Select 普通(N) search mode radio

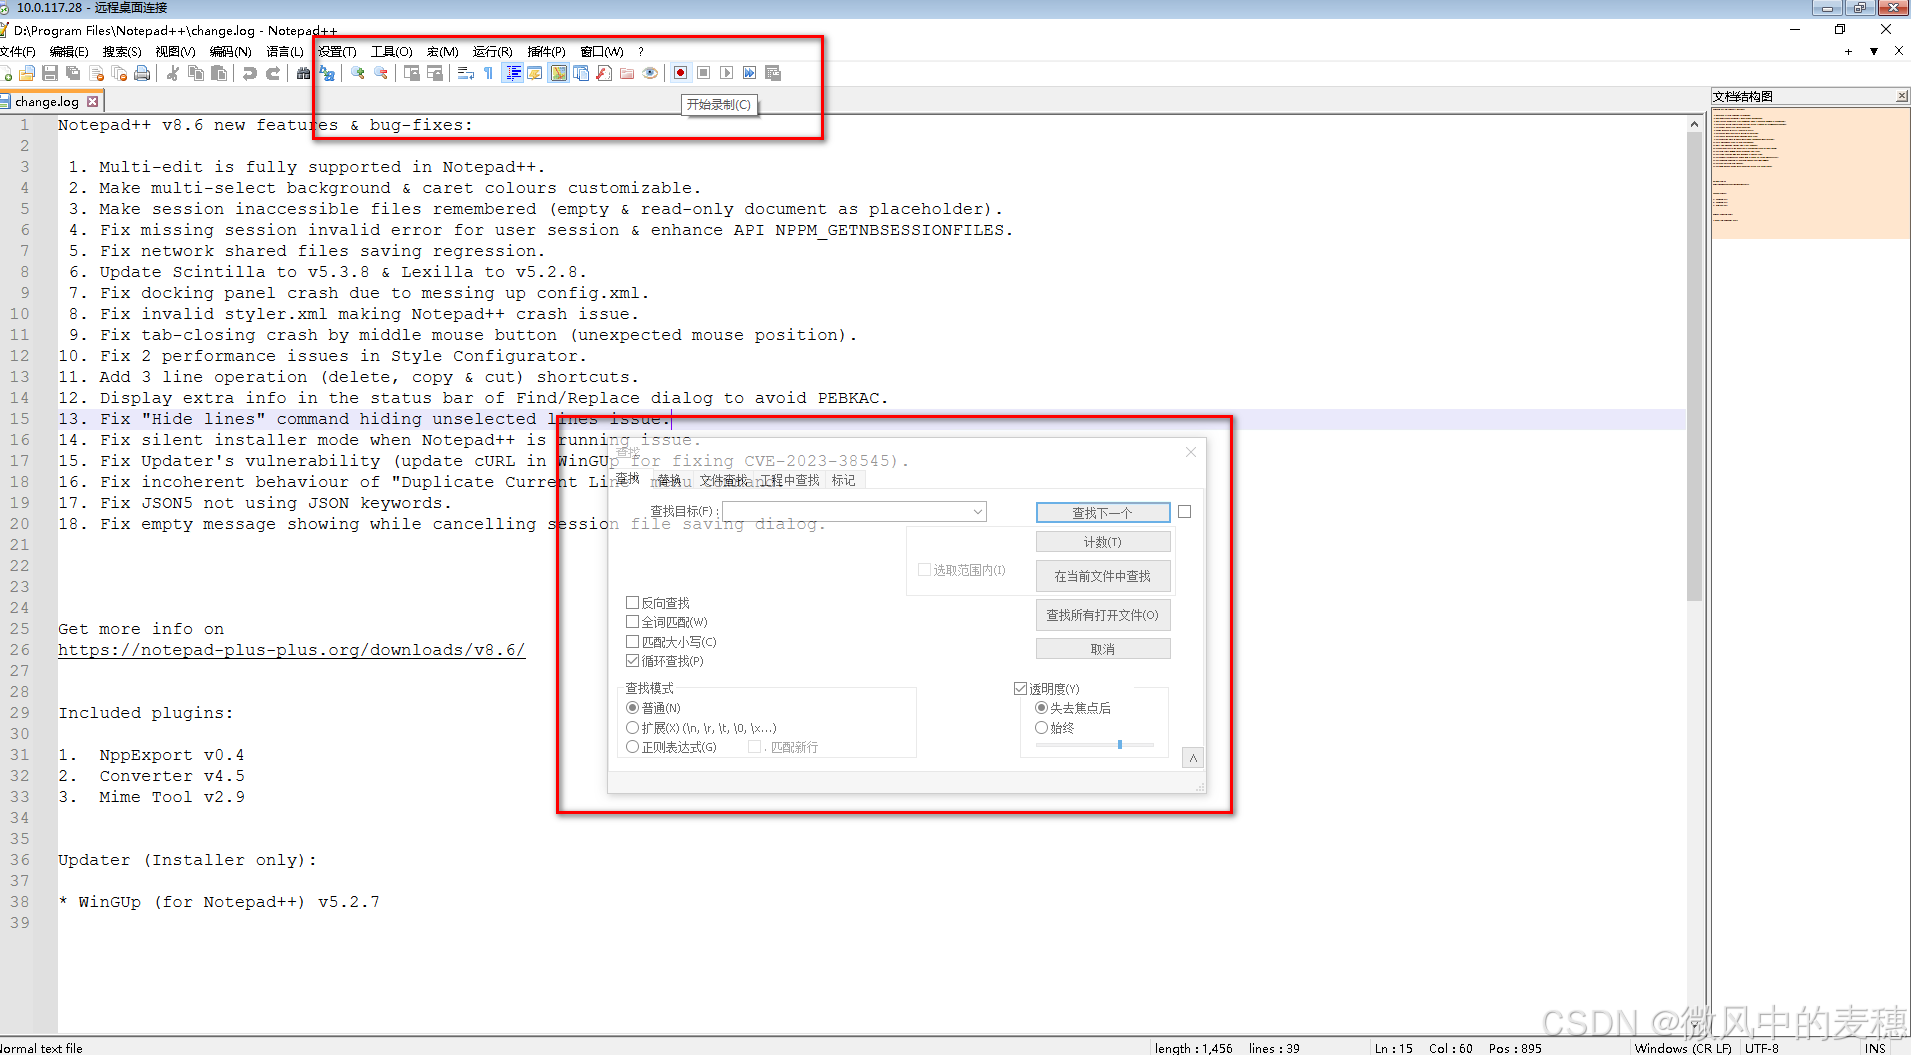pyautogui.click(x=632, y=708)
